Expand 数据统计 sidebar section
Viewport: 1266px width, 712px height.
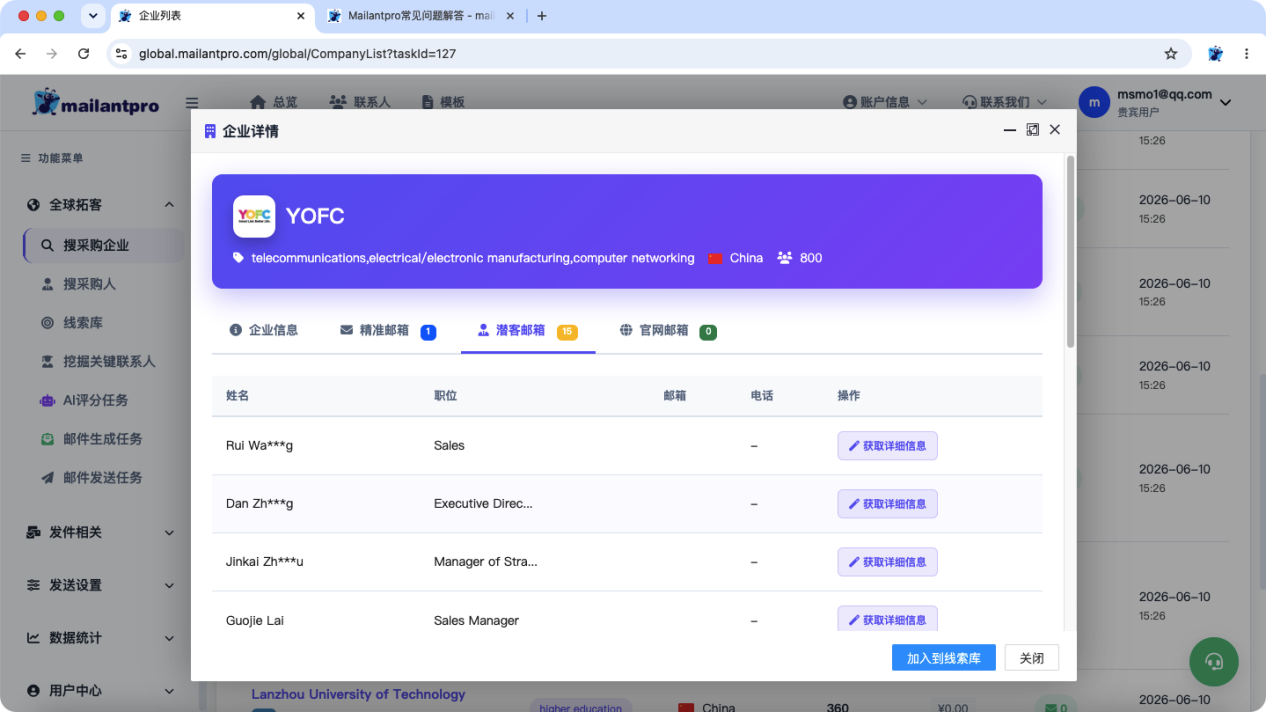[100, 638]
